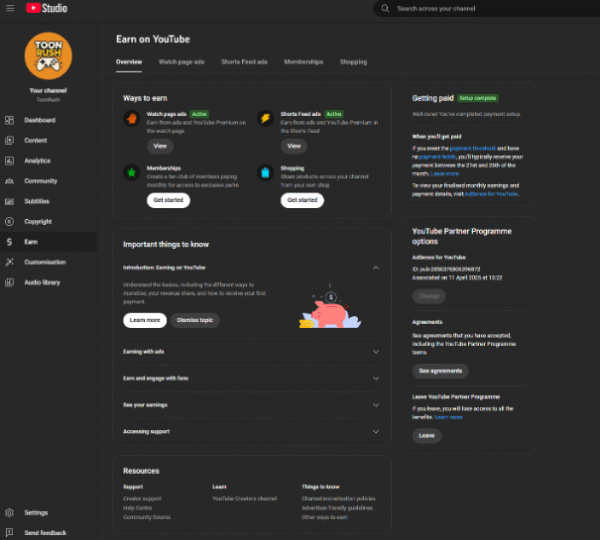Click the greyed Change button

click(429, 296)
